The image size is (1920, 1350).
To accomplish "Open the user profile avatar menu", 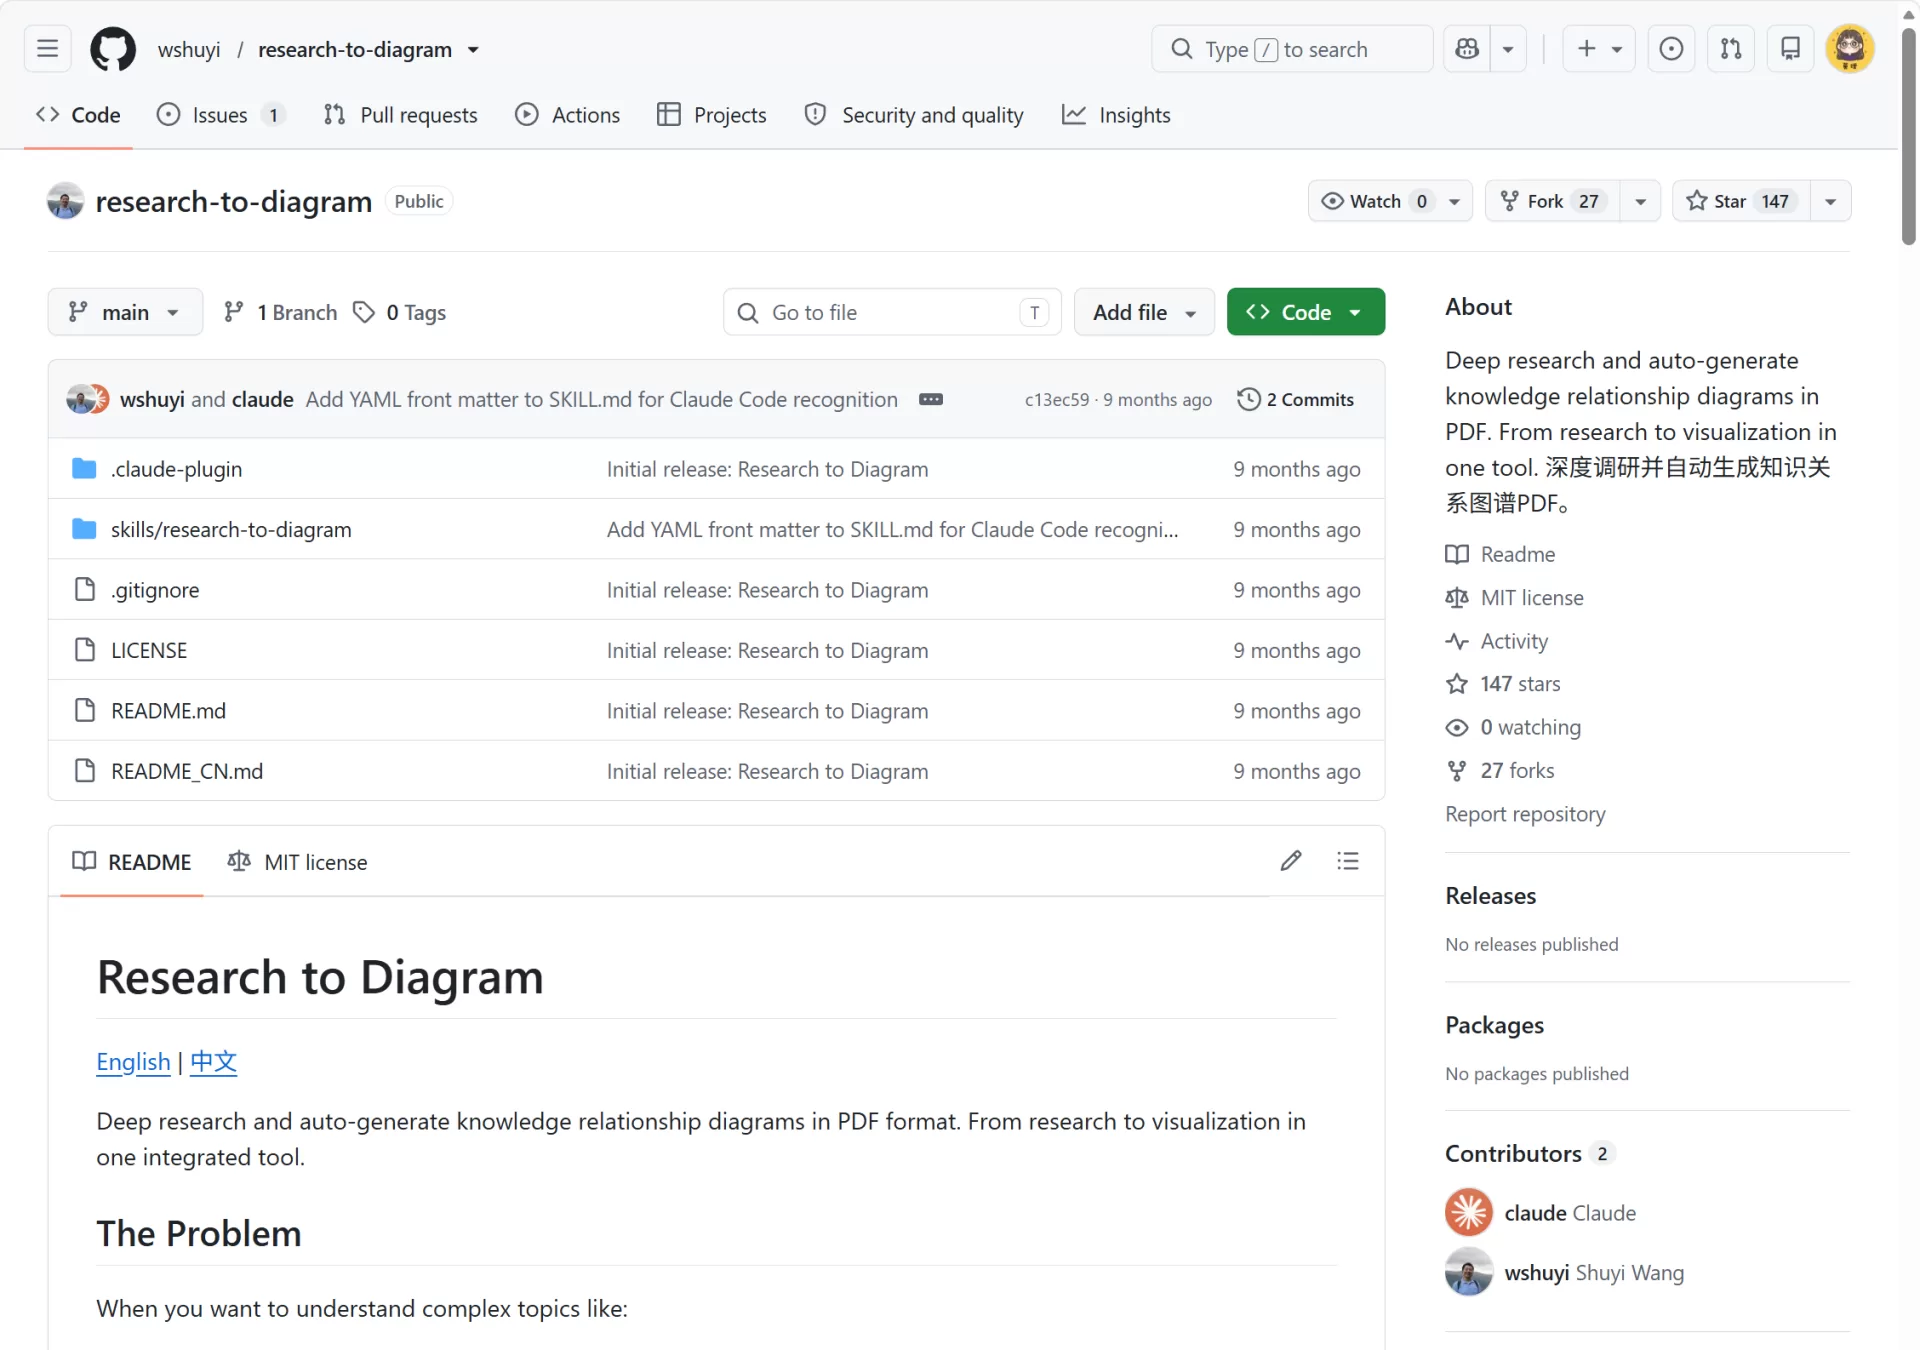I will pos(1849,49).
